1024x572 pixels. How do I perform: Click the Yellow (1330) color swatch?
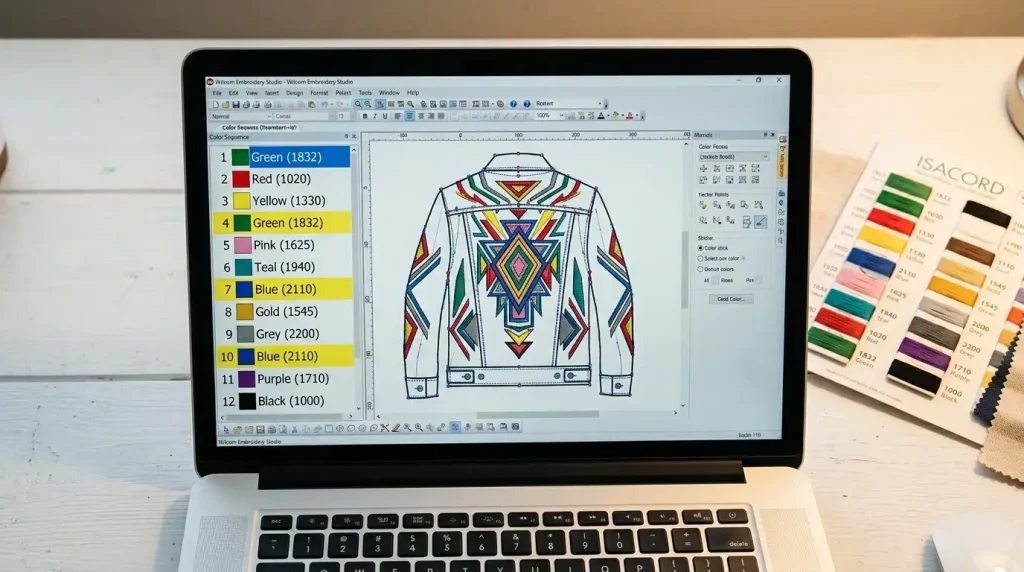242,200
